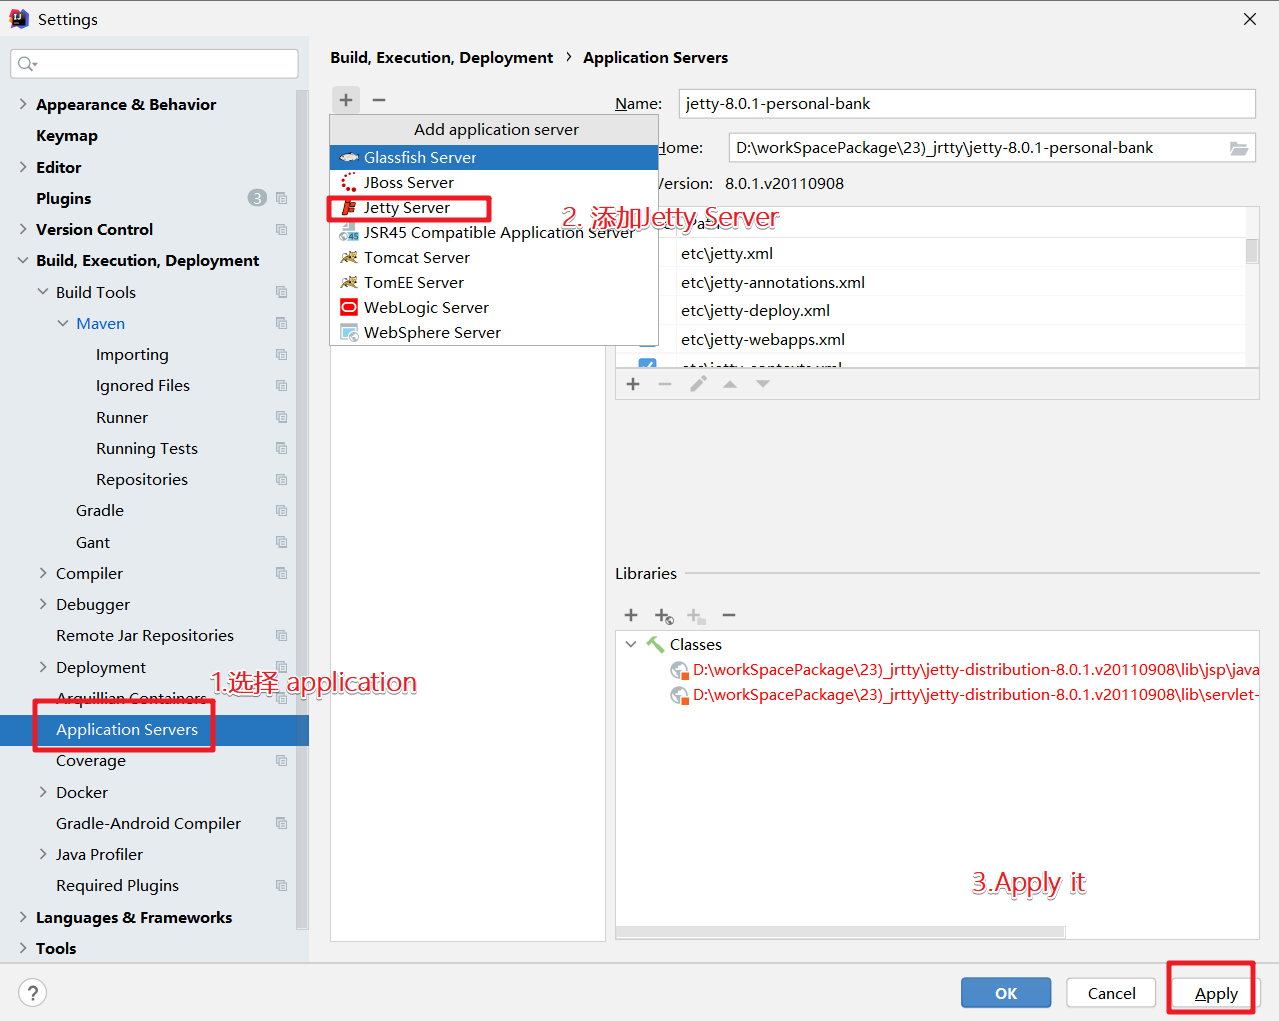Screen dimensions: 1279x1021
Task: Remove configuration file with minus below jetty list
Action: pos(665,384)
